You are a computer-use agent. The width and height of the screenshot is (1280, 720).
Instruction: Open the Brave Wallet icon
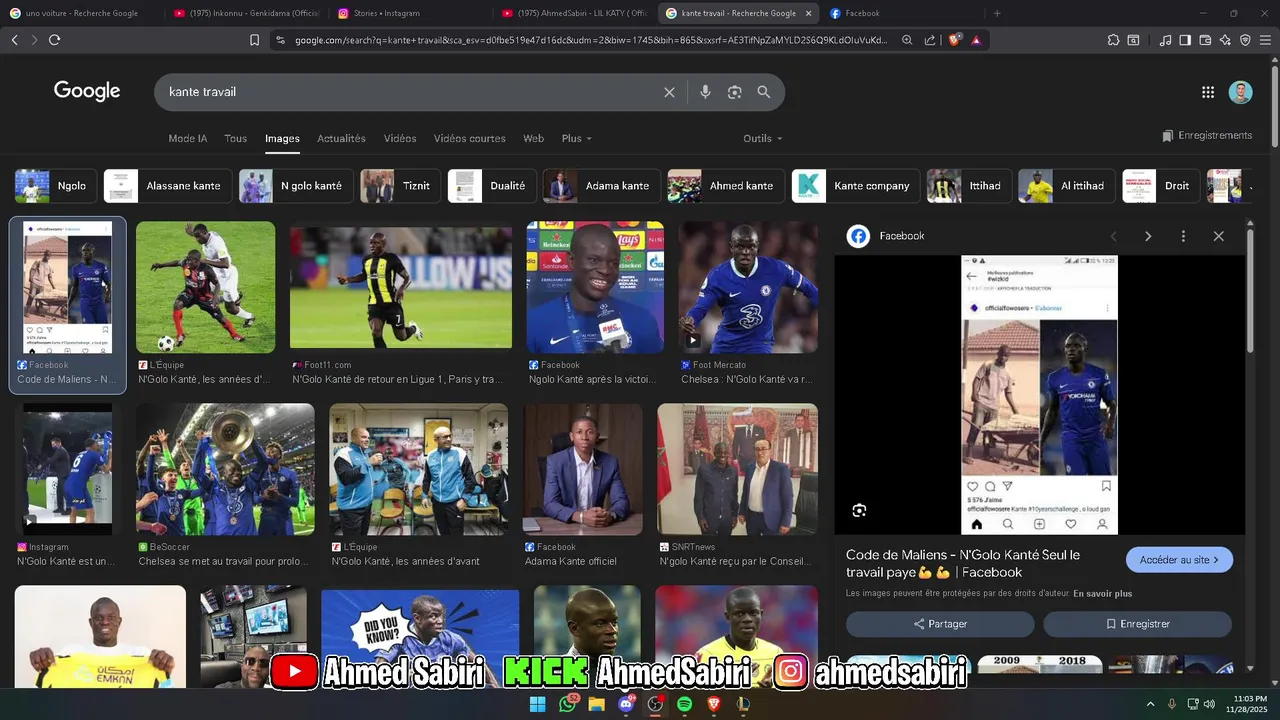[1205, 40]
